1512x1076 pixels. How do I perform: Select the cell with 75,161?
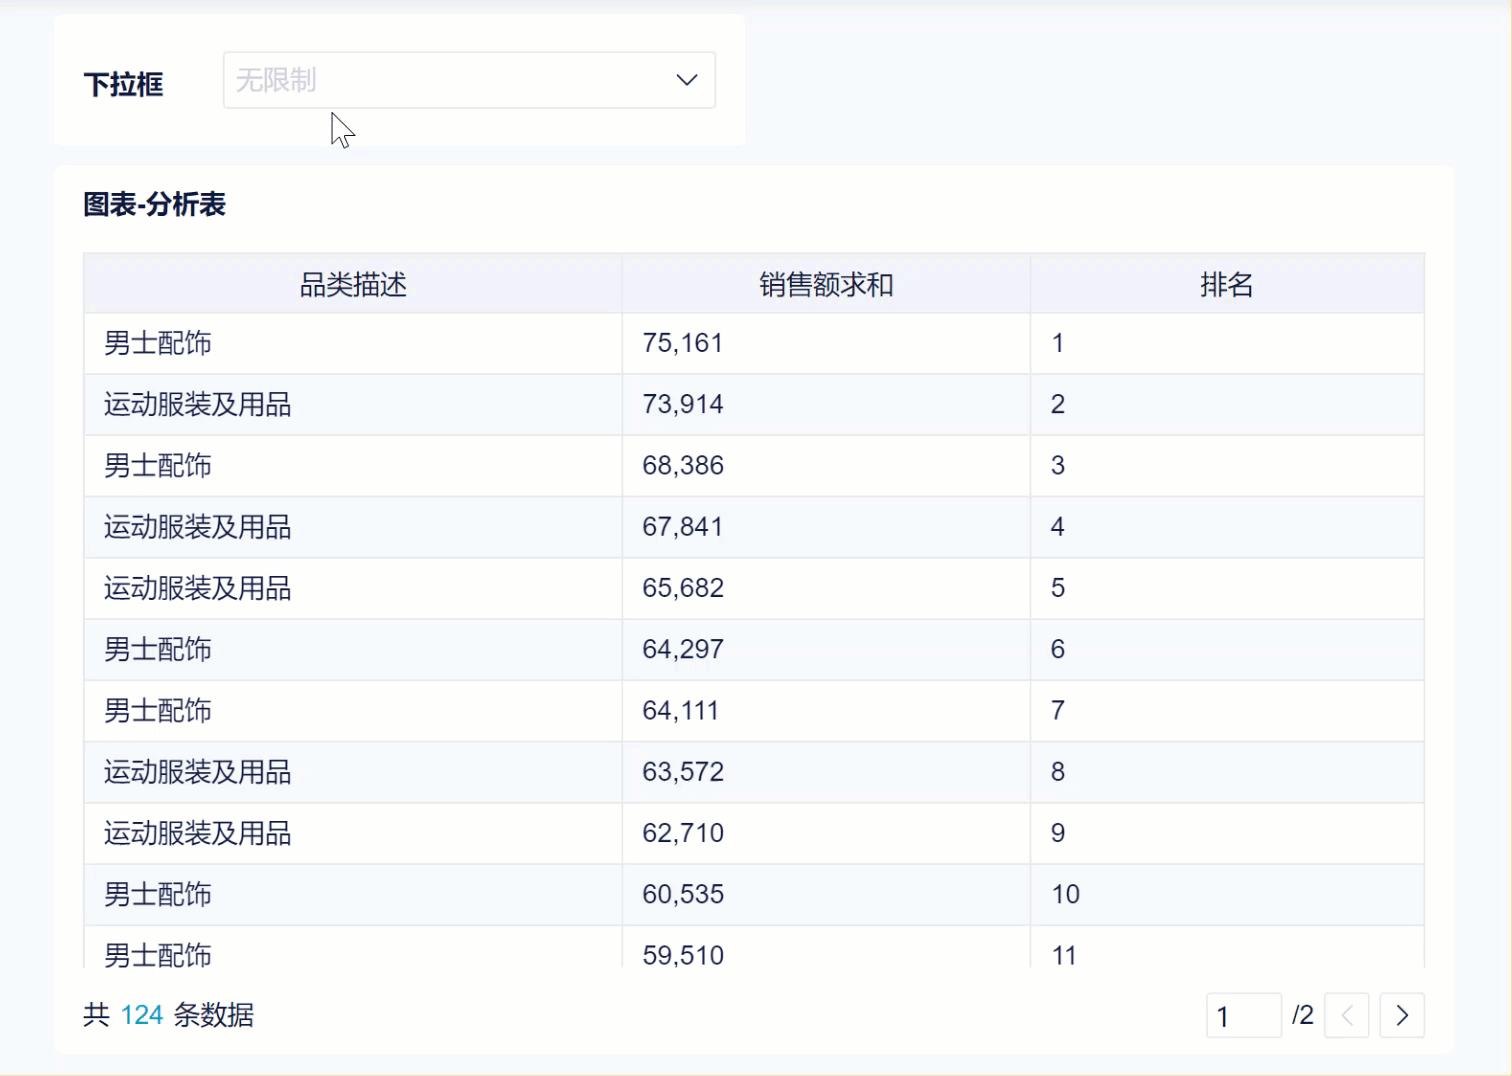coord(683,343)
